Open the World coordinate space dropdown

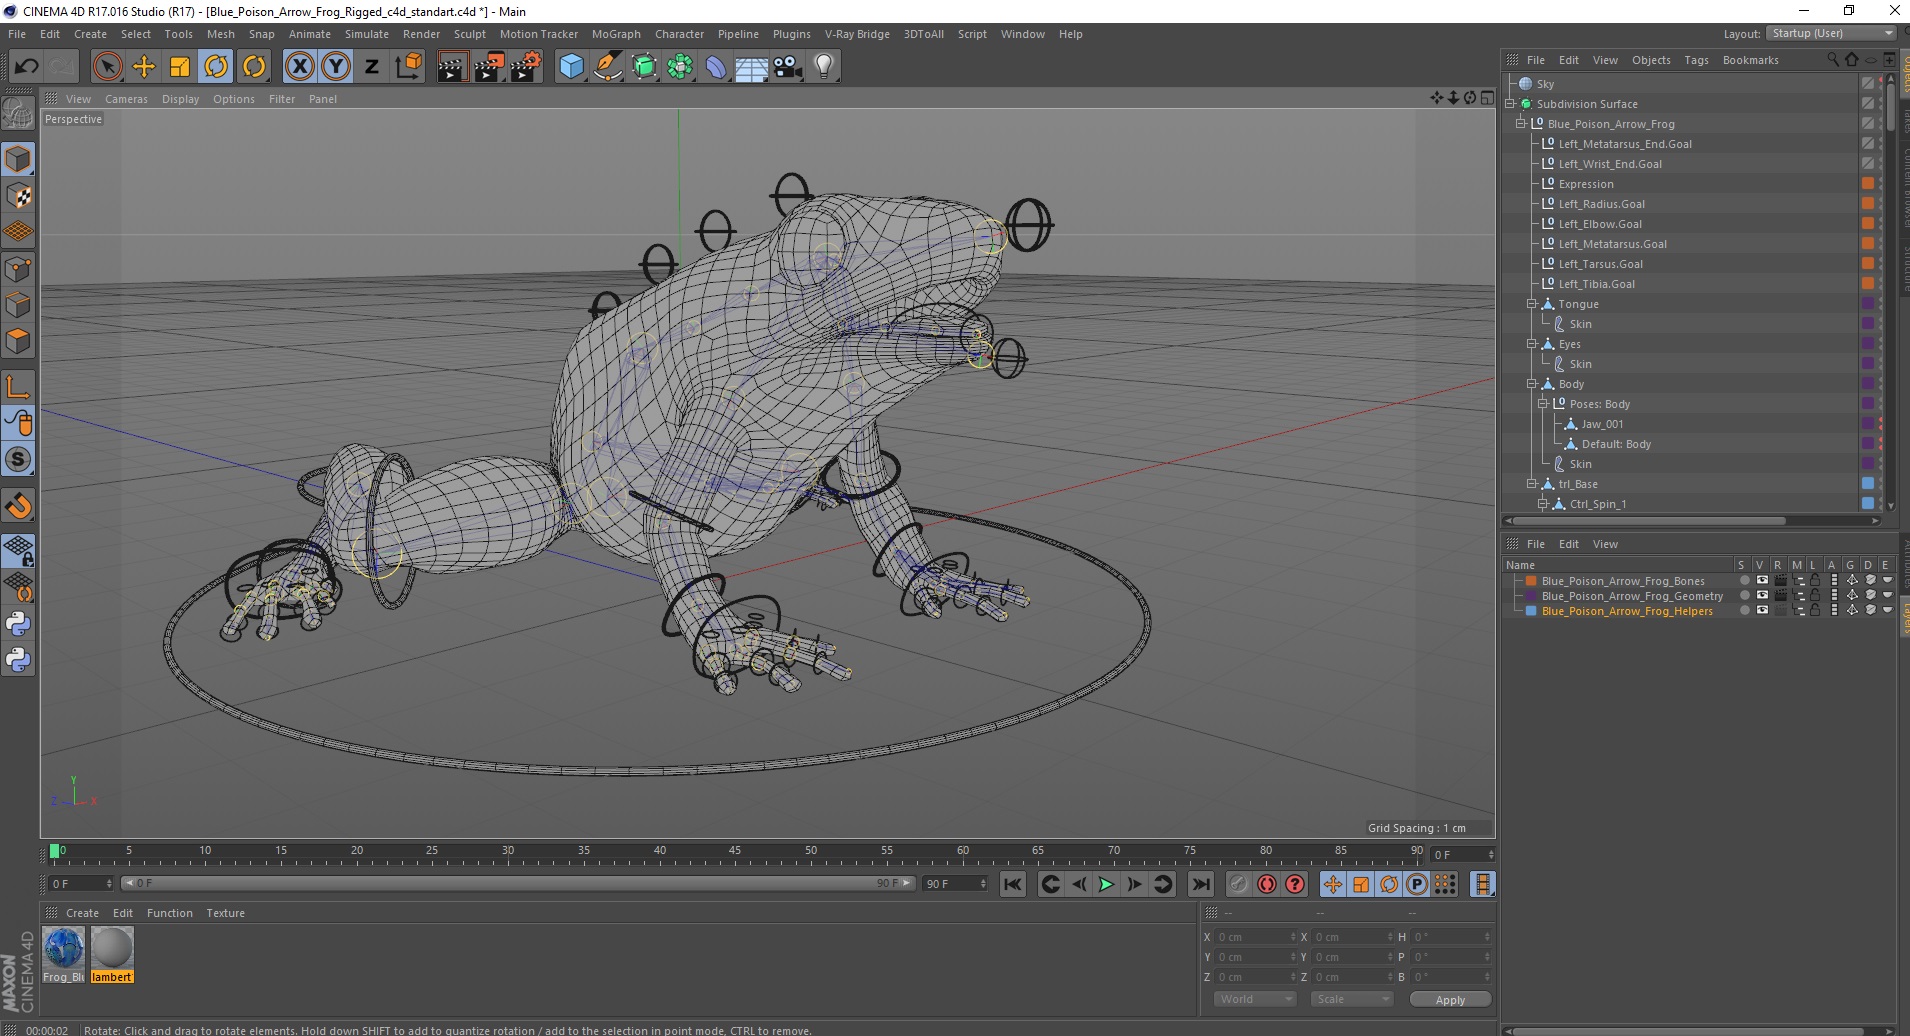click(1255, 999)
